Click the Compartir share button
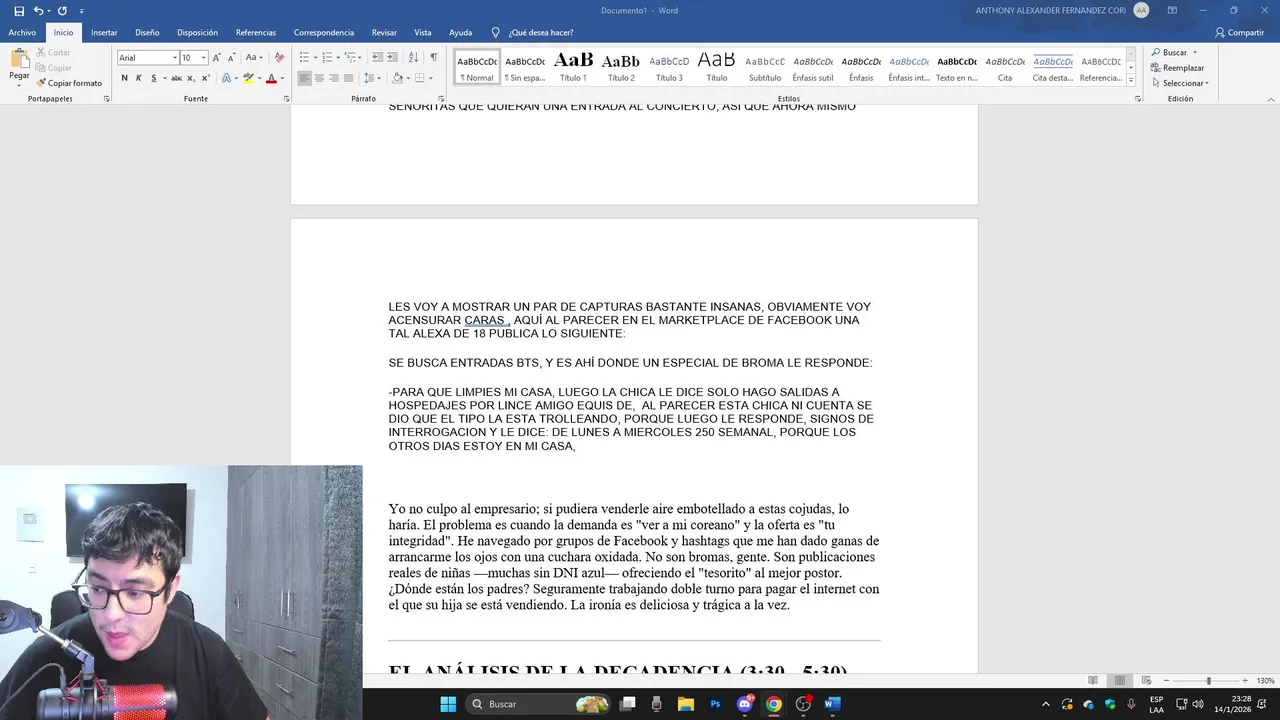Screen dimensions: 1280x720 tap(1240, 33)
